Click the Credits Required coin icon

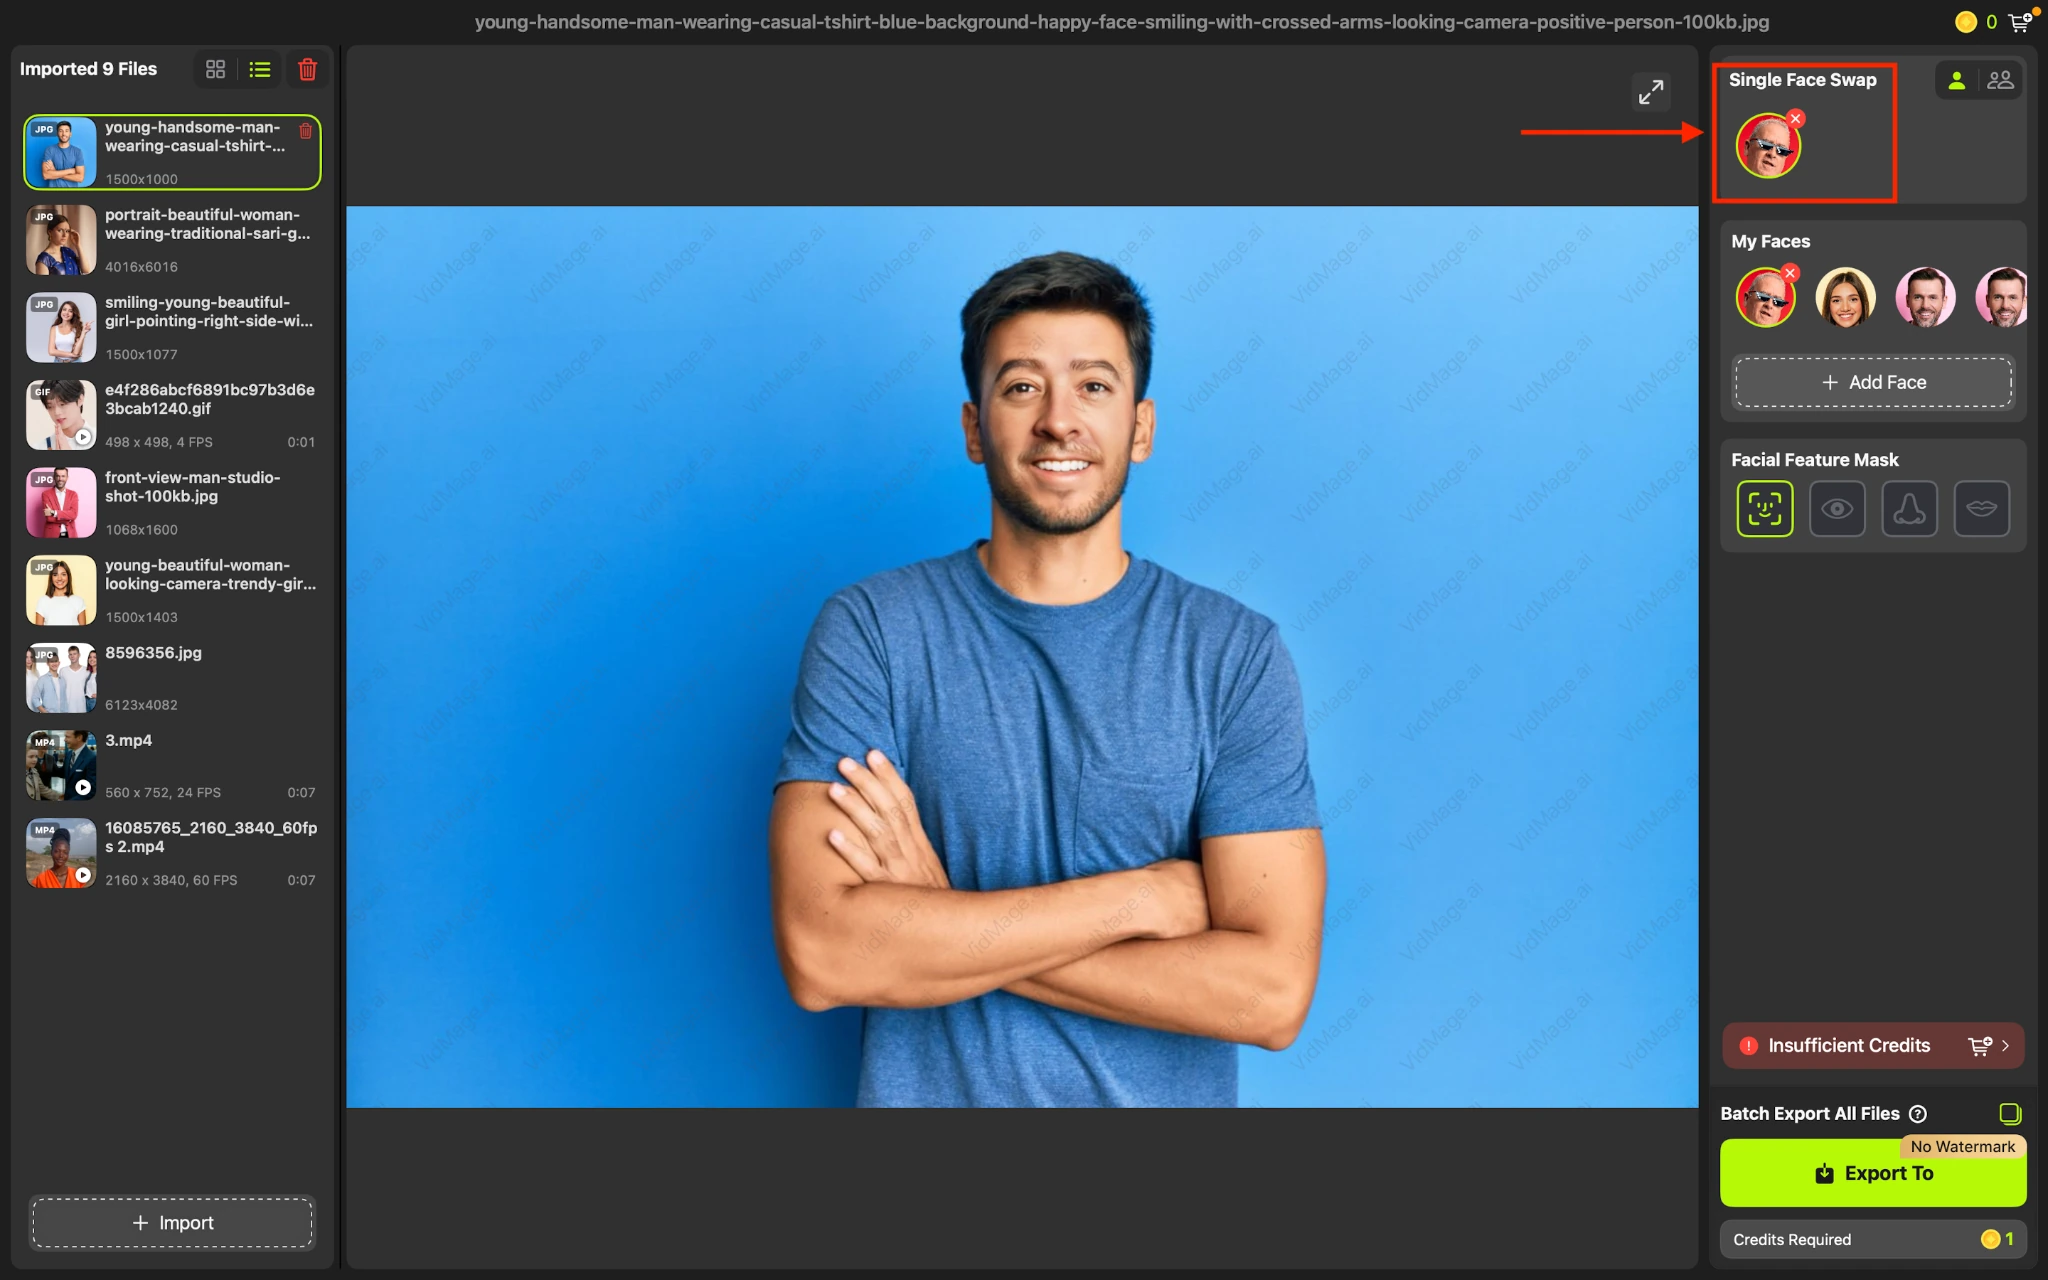click(x=1990, y=1240)
